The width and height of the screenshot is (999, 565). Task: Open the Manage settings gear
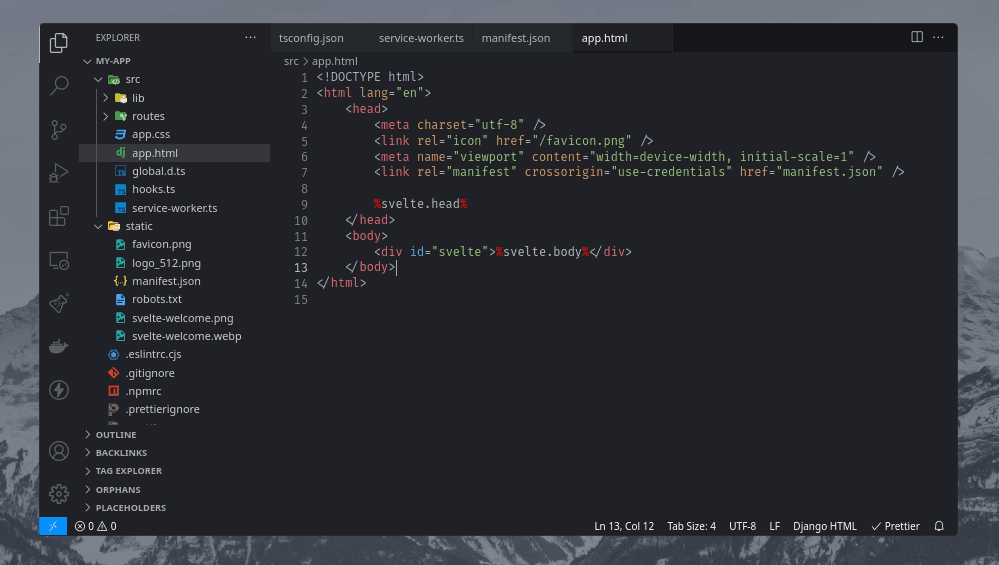[x=59, y=493]
